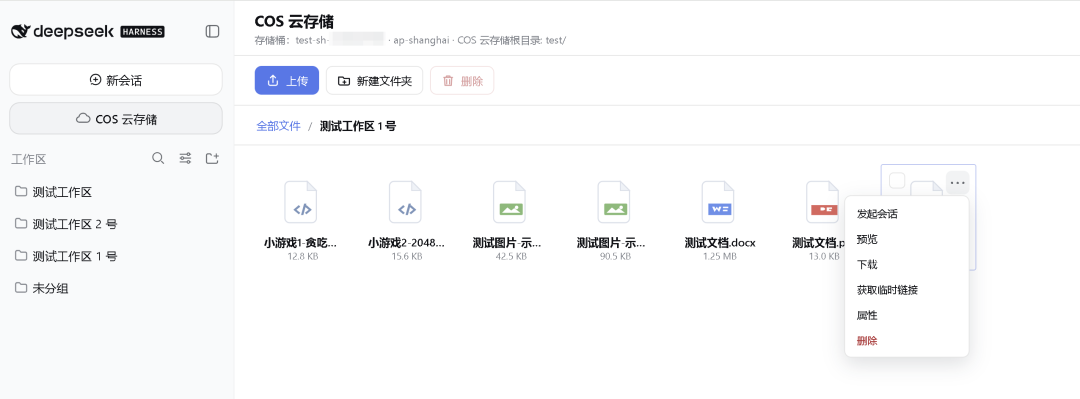This screenshot has height=399, width=1080.
Task: Tick the checkbox on the highlighted file
Action: (897, 181)
